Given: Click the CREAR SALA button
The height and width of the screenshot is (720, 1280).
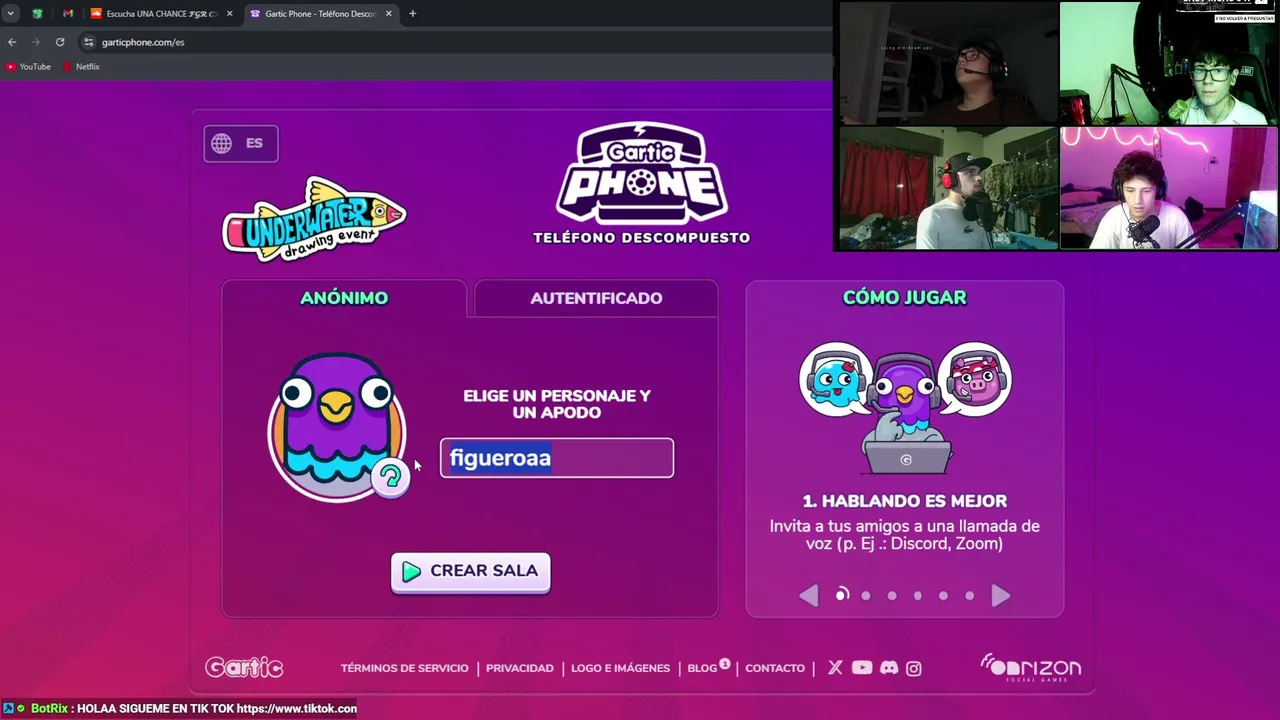Looking at the screenshot, I should click(470, 572).
